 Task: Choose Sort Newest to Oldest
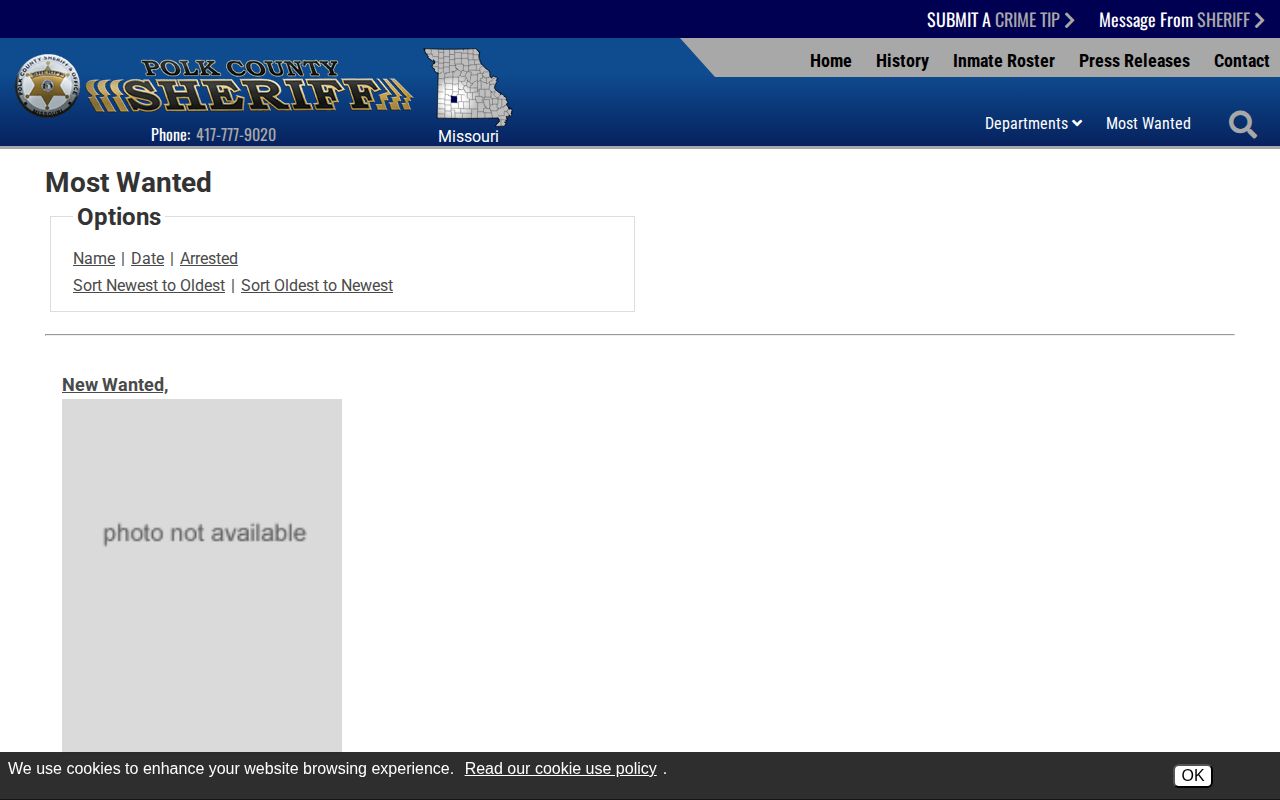(149, 285)
